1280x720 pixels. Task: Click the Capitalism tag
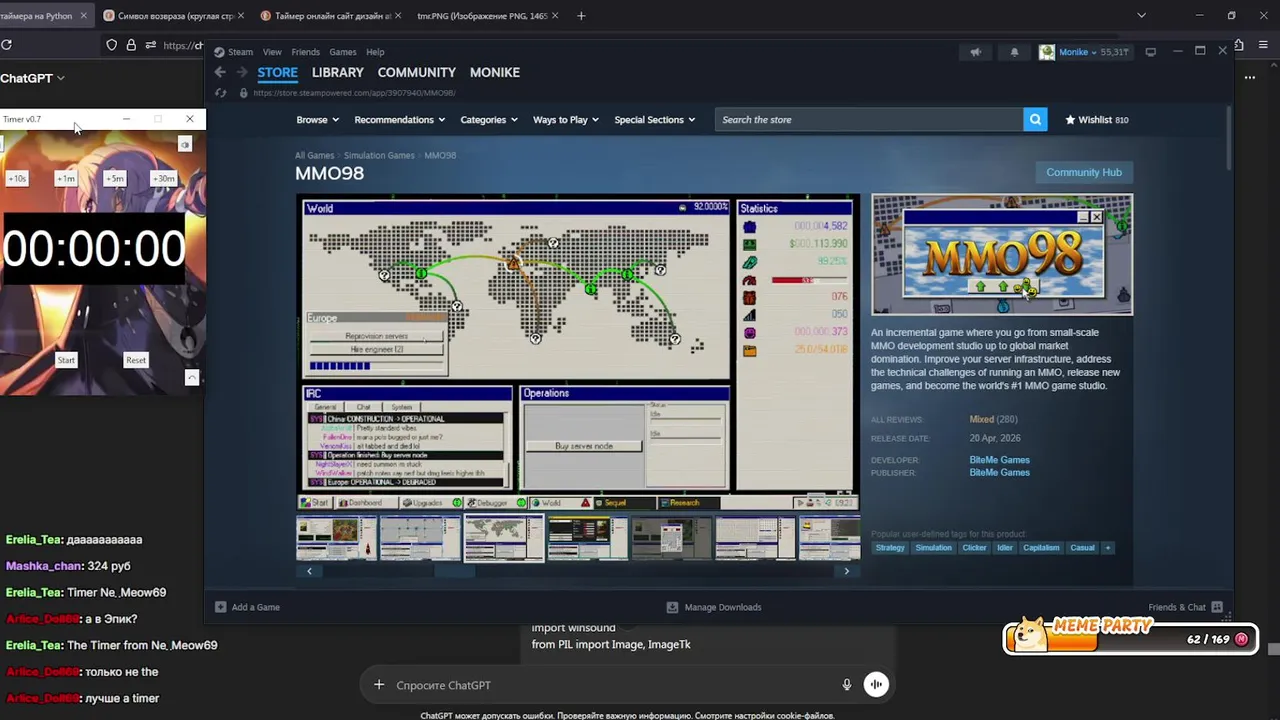pos(1041,548)
